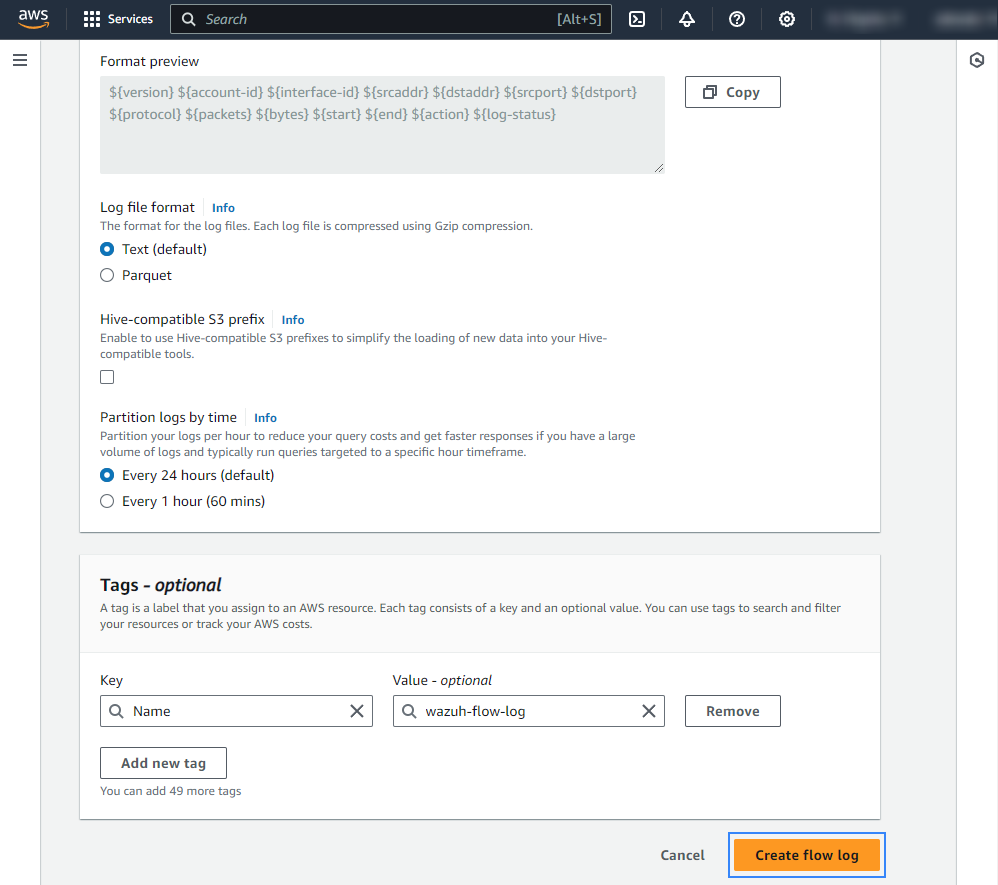Clear the wazuh-flow-log tag value

(649, 711)
